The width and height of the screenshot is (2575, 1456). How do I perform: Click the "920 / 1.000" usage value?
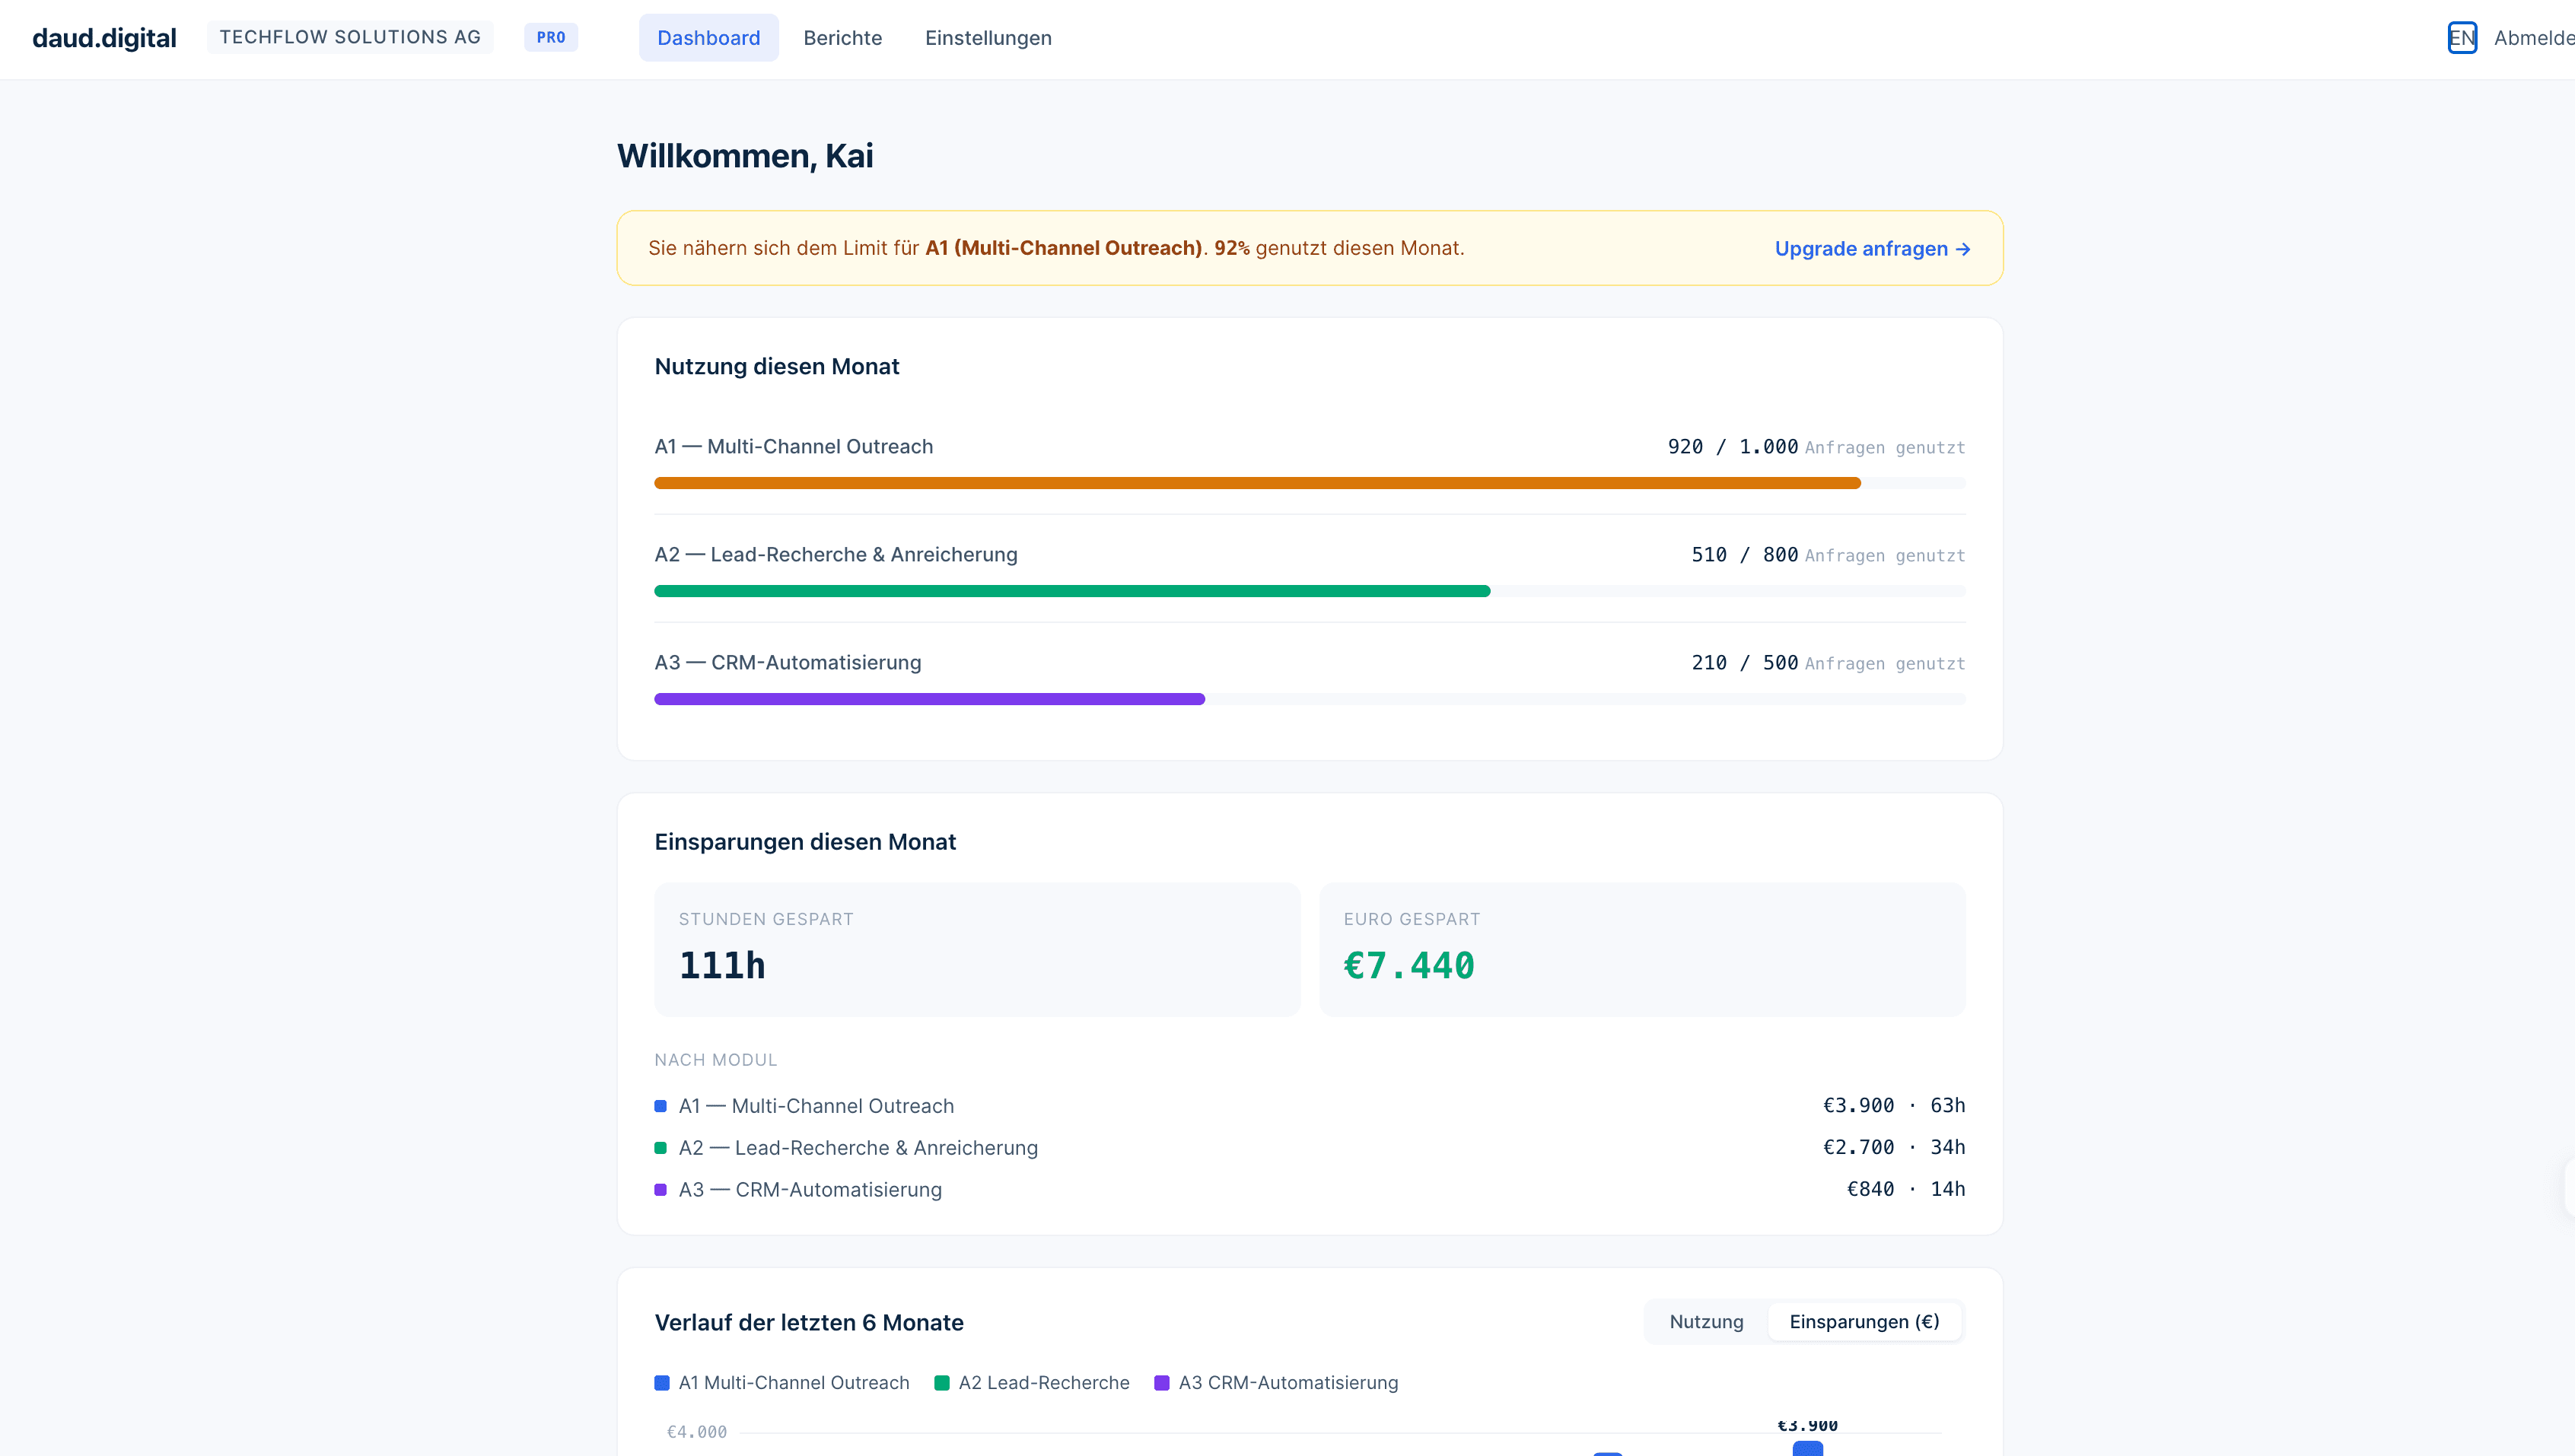(x=1732, y=447)
